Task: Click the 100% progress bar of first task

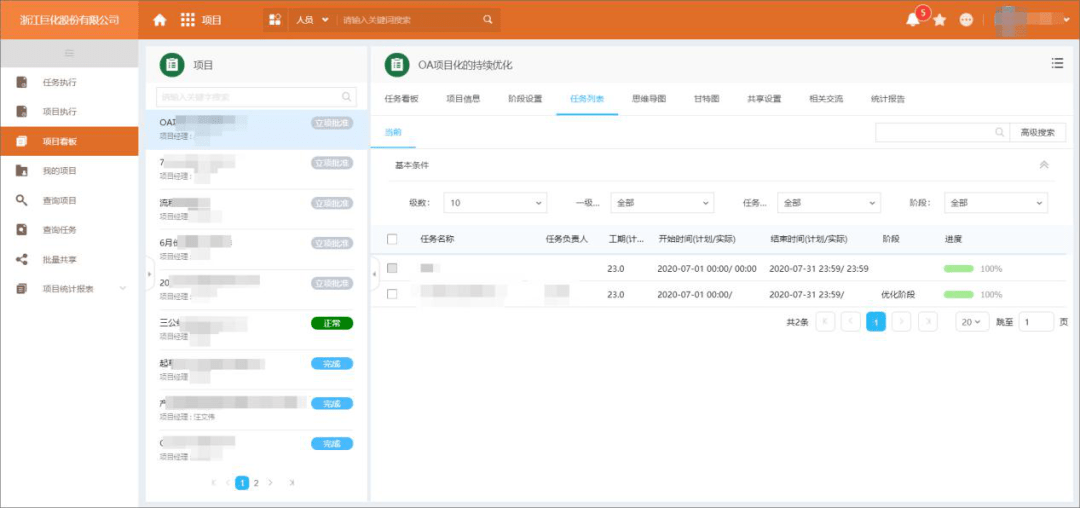Action: (959, 268)
